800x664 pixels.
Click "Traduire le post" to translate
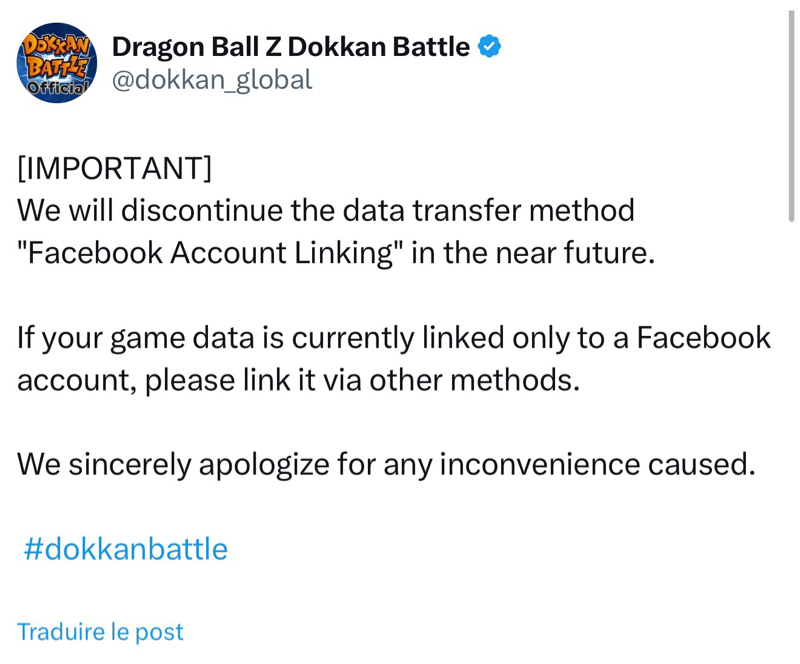pos(100,632)
